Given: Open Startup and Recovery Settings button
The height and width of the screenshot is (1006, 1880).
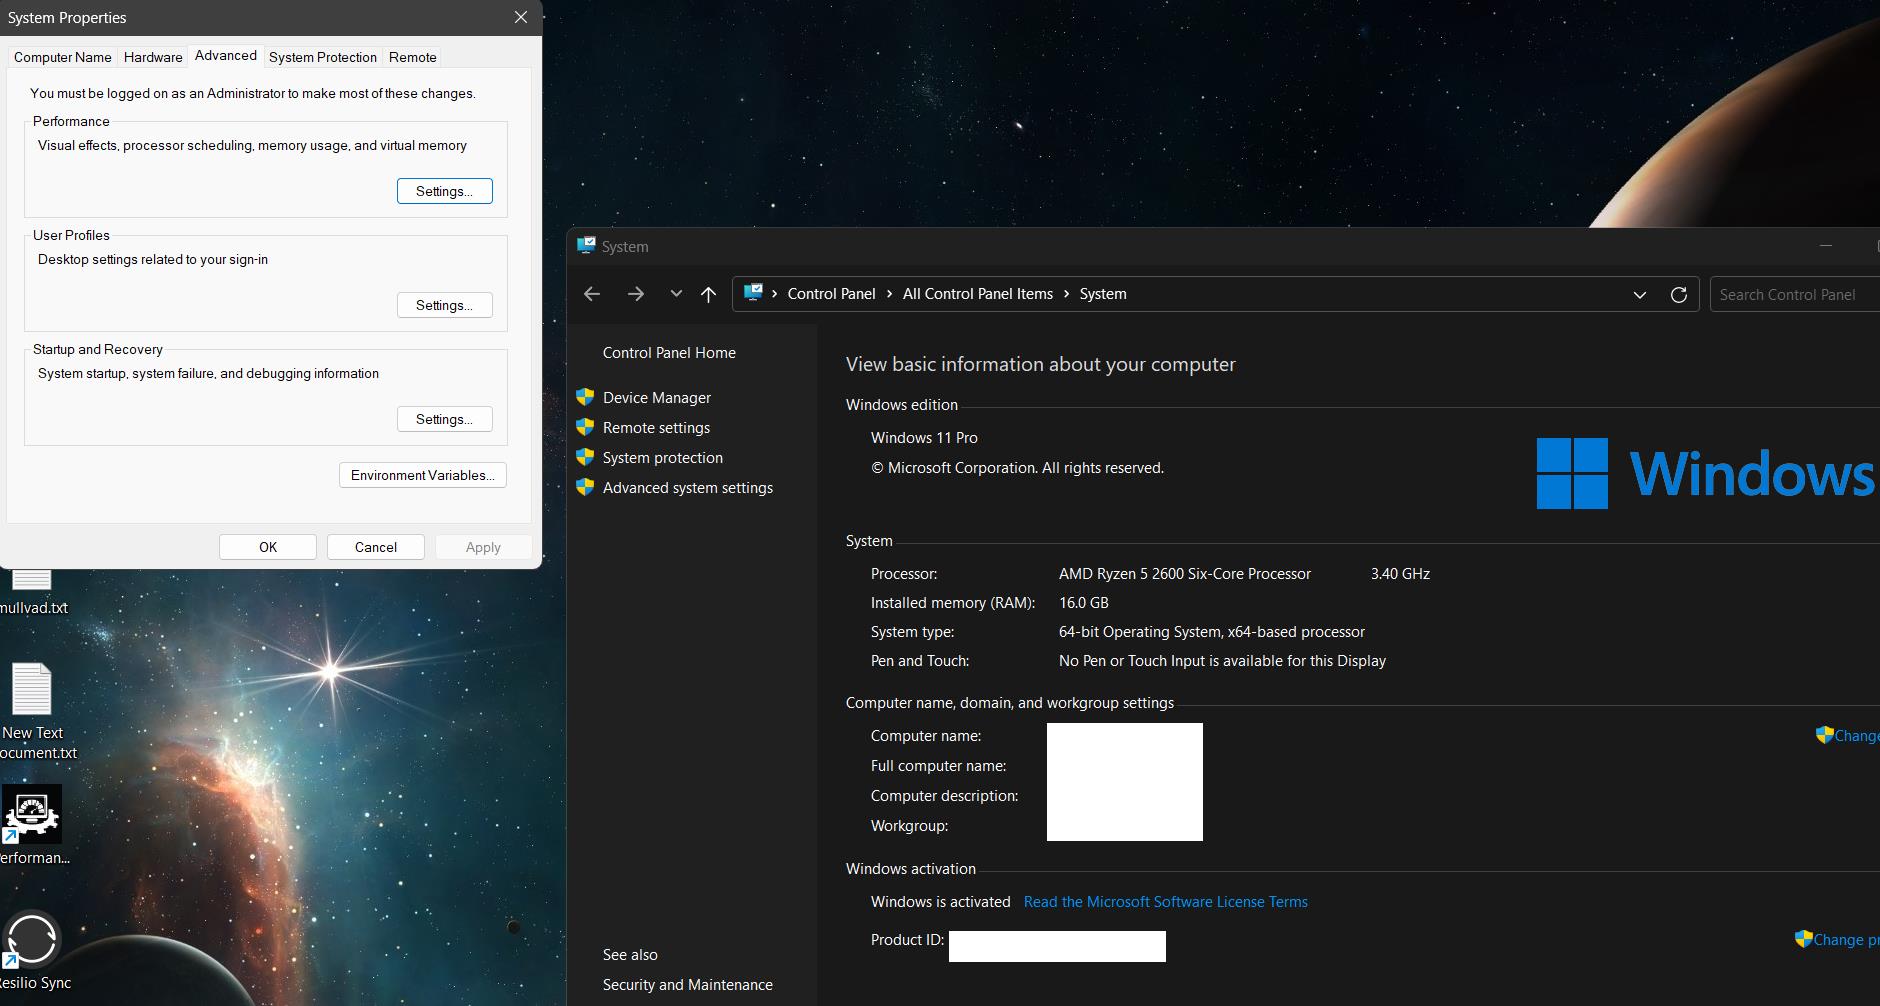Looking at the screenshot, I should click(x=445, y=419).
